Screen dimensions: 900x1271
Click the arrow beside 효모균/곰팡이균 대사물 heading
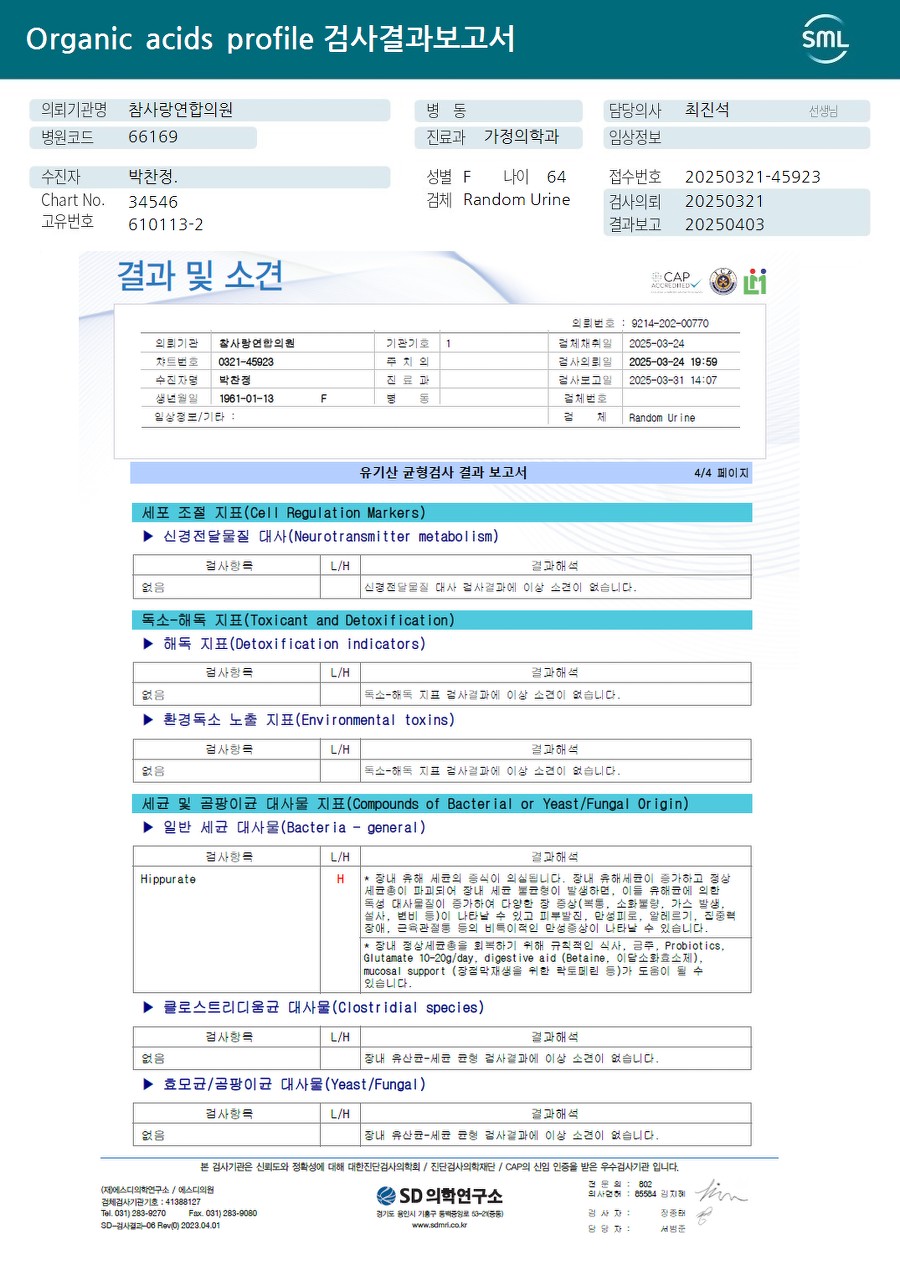click(148, 1084)
